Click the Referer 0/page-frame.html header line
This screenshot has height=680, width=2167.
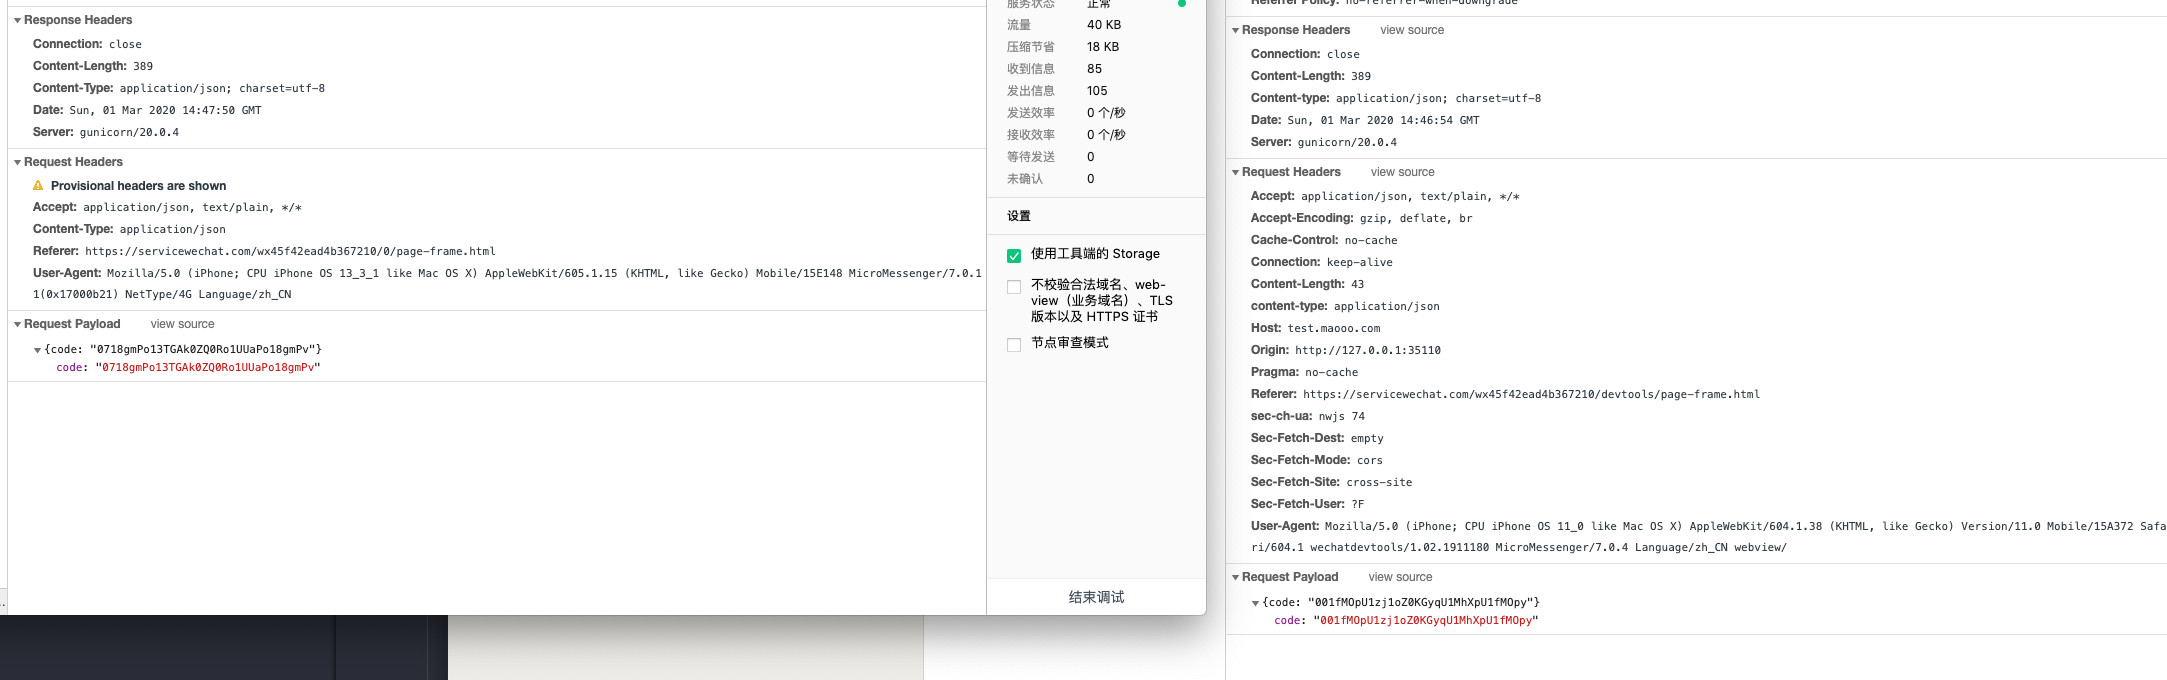point(264,251)
